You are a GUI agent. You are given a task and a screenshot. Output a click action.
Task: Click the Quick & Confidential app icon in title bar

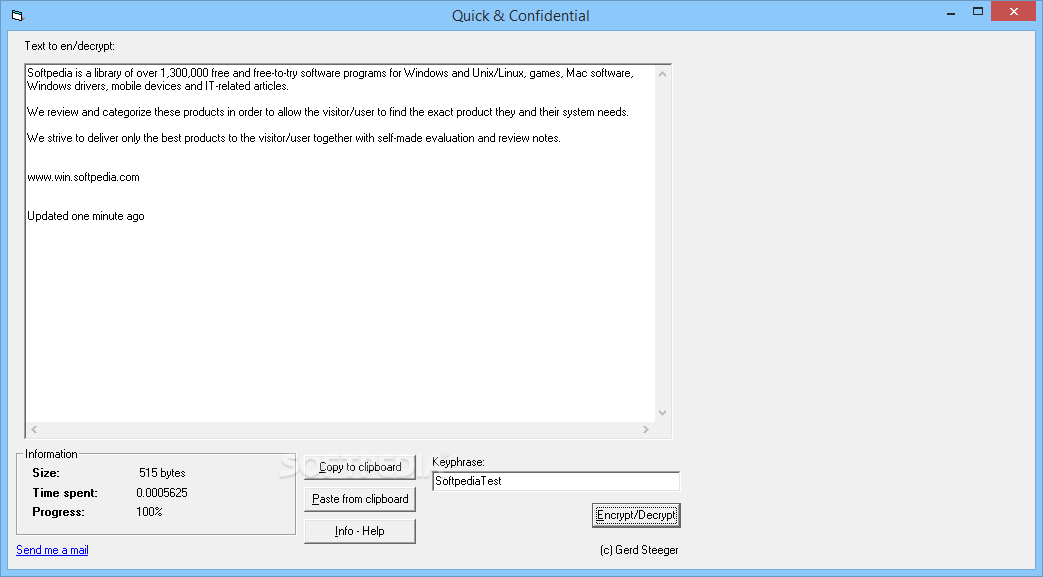pyautogui.click(x=17, y=15)
